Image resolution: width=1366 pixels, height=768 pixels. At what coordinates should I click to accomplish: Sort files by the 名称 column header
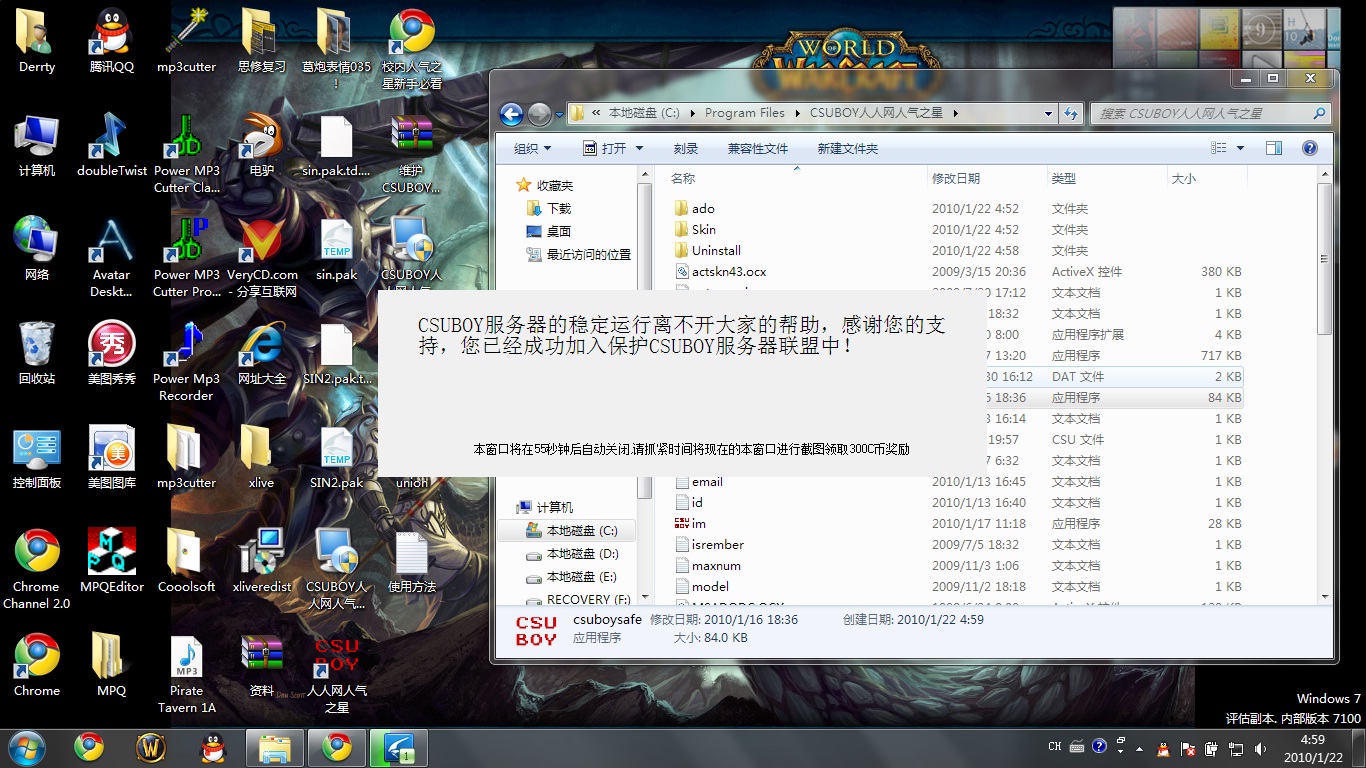pyautogui.click(x=797, y=178)
